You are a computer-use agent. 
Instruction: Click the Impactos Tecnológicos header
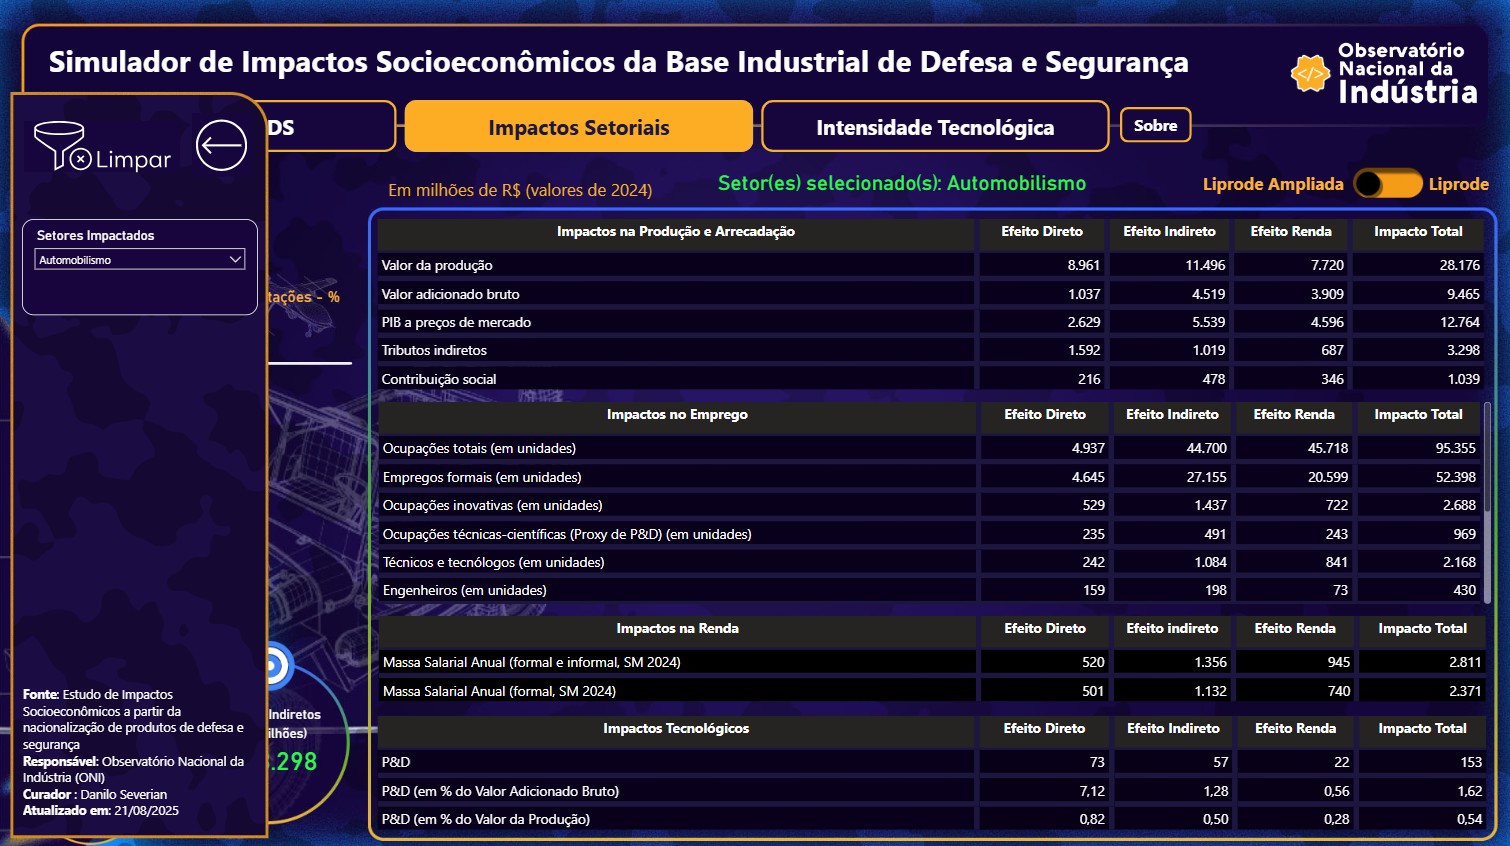[675, 729]
